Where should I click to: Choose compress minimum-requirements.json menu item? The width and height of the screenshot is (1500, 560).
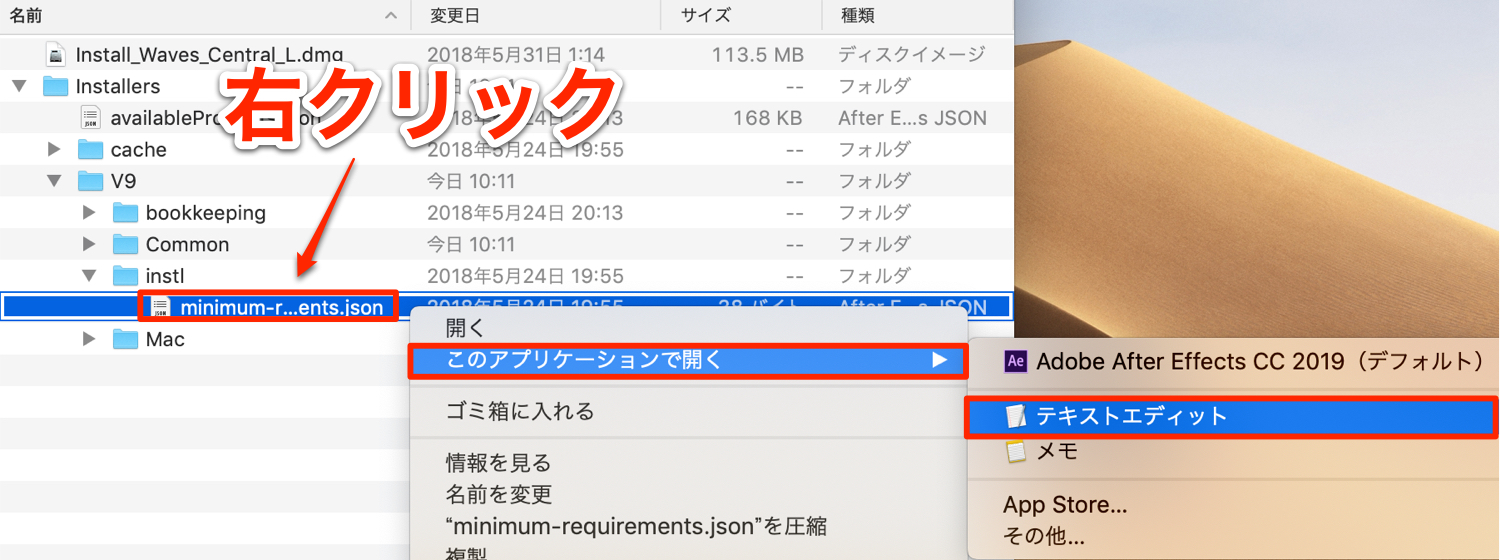point(689,526)
